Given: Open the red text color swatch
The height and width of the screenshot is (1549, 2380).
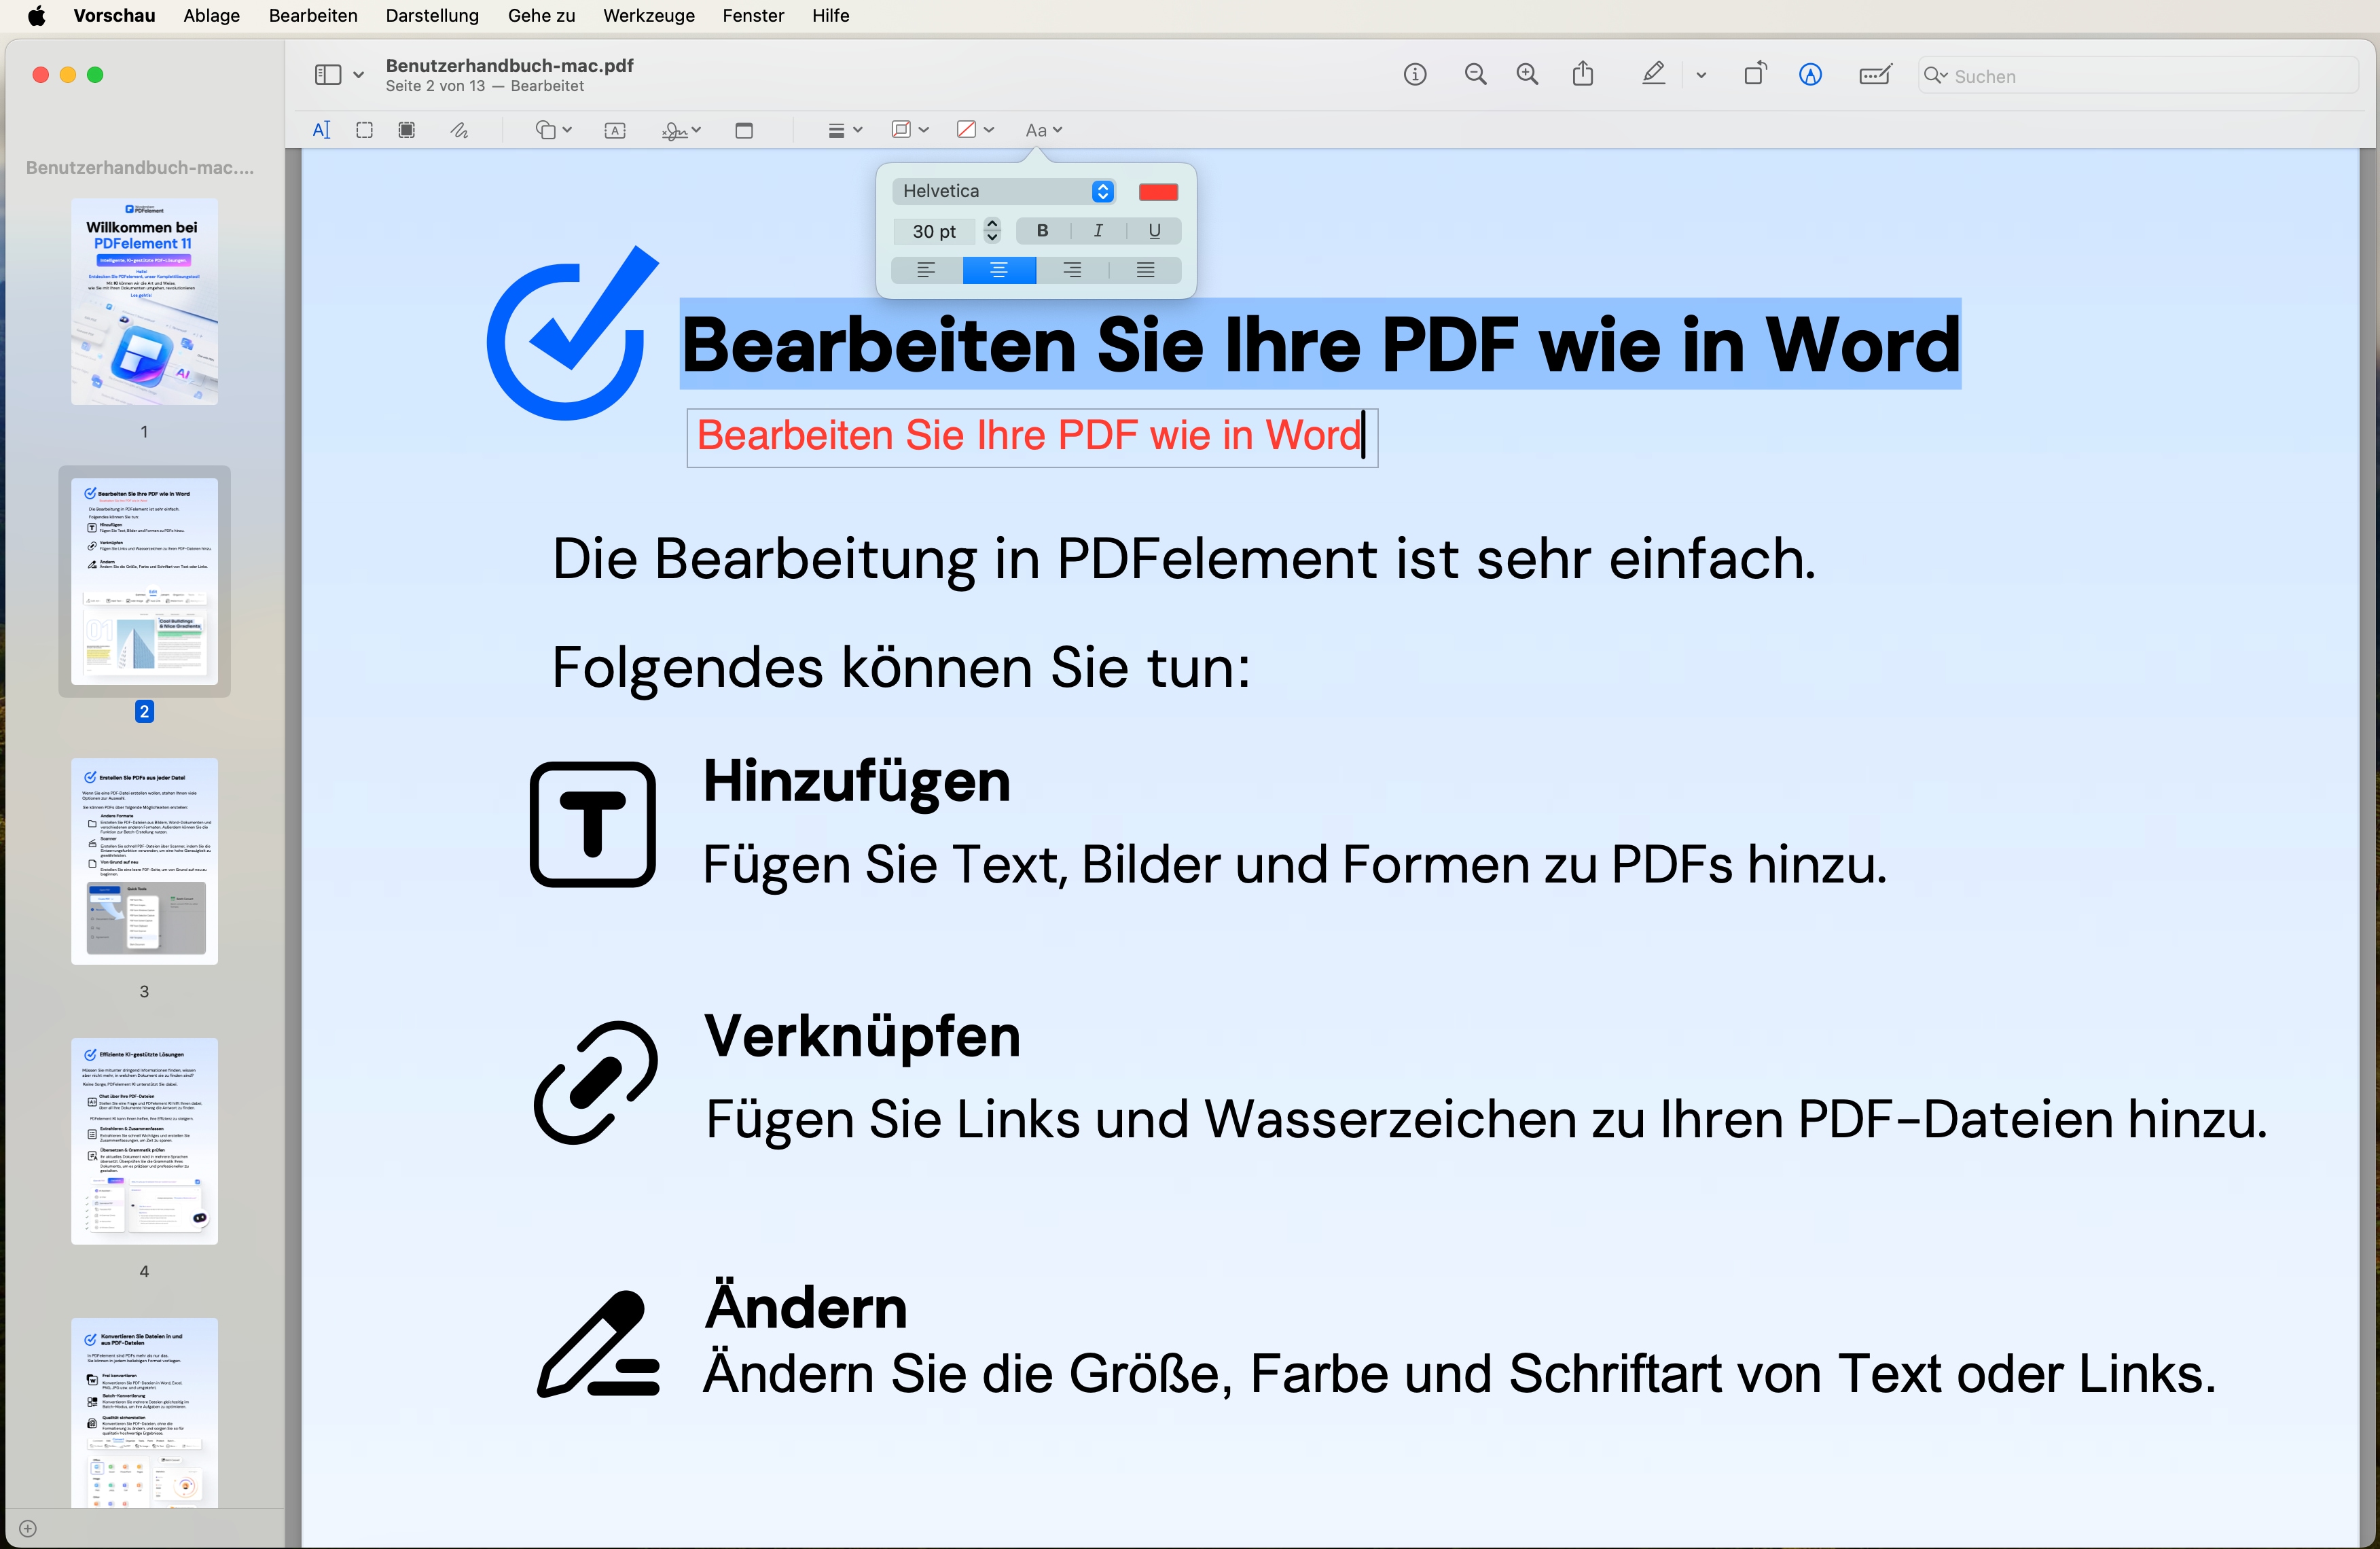Looking at the screenshot, I should coord(1158,192).
